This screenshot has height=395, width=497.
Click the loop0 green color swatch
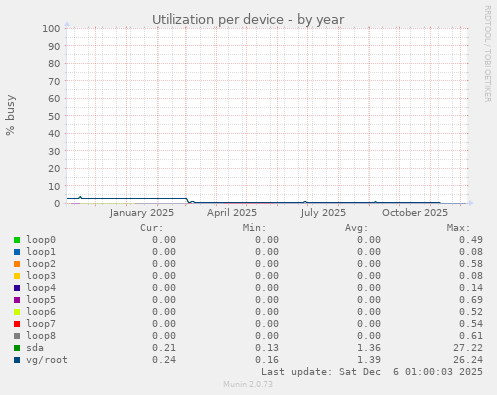tap(17, 240)
